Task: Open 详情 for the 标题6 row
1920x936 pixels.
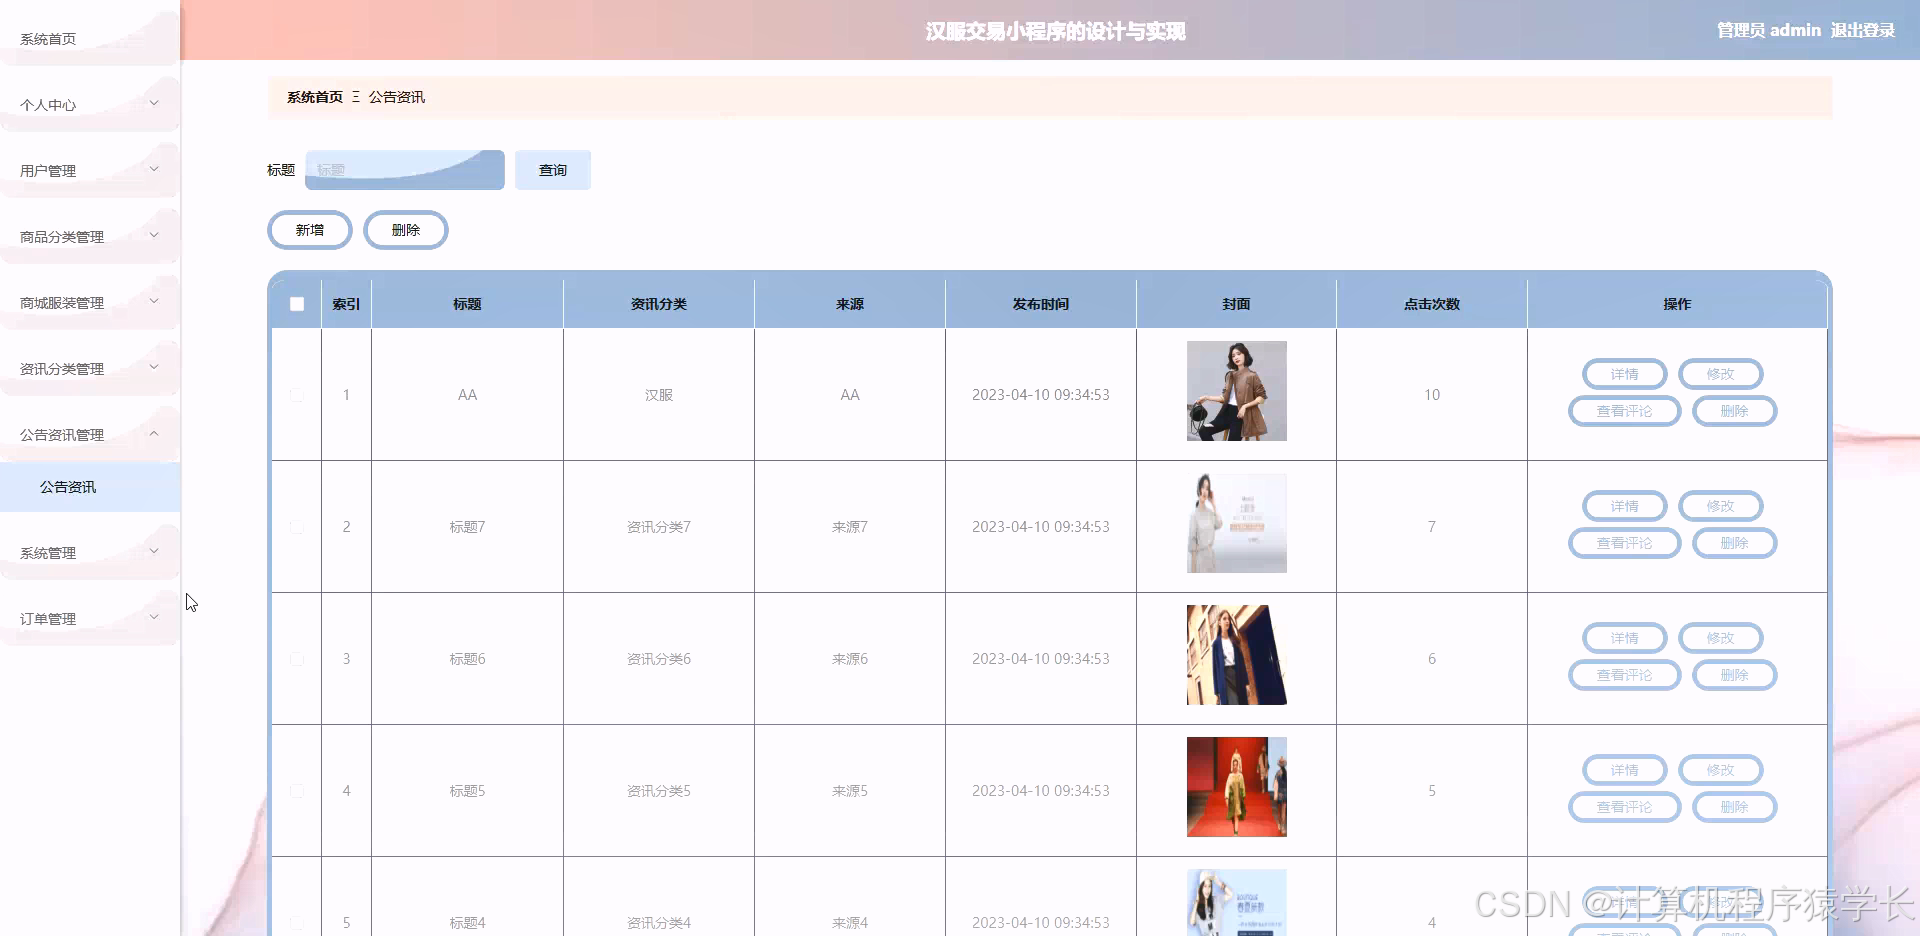Action: pyautogui.click(x=1625, y=638)
